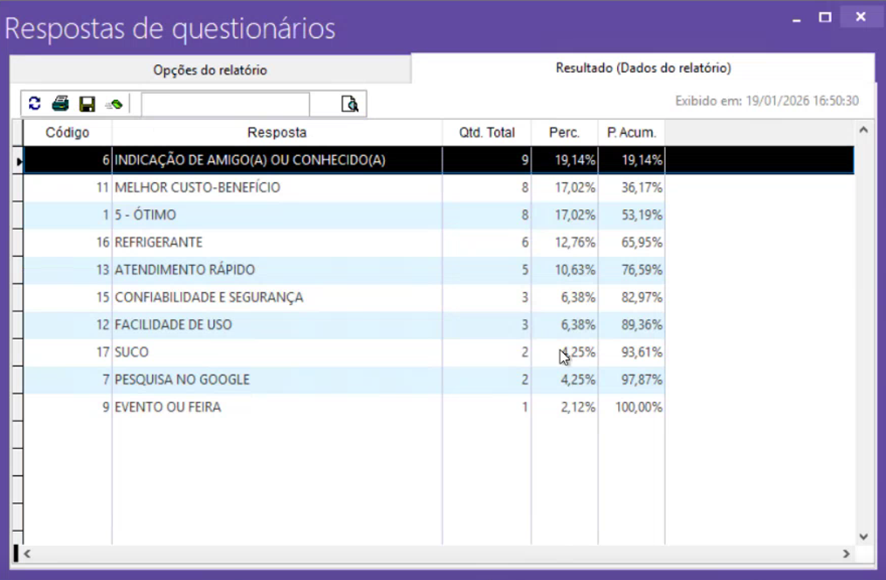Viewport: 886px width, 580px height.
Task: Click vertical scrollbar down arrow
Action: (863, 536)
